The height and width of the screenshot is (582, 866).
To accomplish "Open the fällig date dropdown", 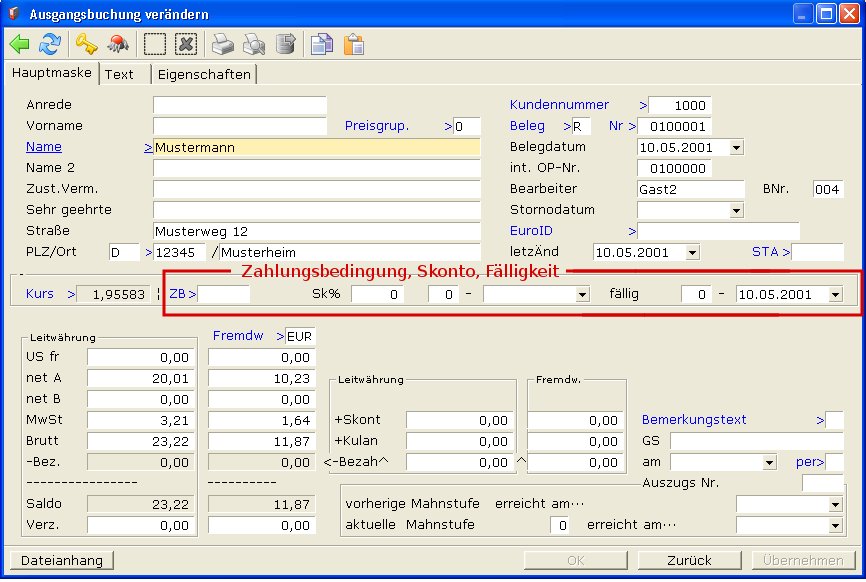I will [835, 295].
